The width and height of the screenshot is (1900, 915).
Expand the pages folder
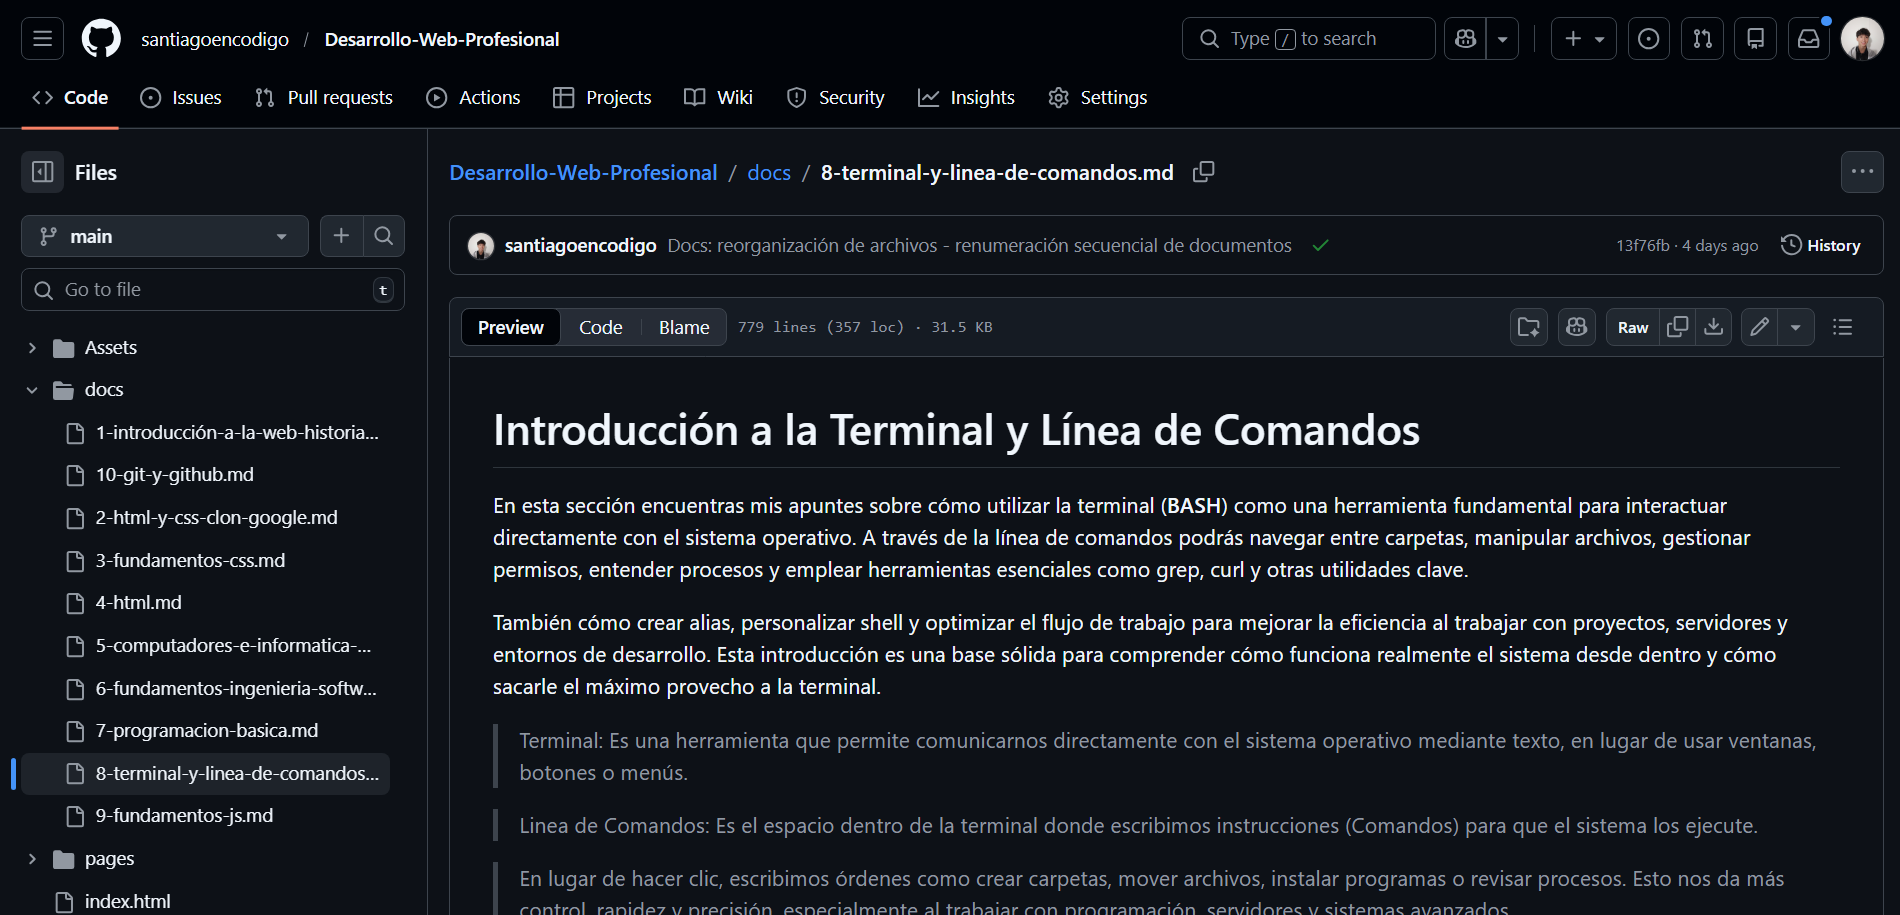click(x=31, y=858)
